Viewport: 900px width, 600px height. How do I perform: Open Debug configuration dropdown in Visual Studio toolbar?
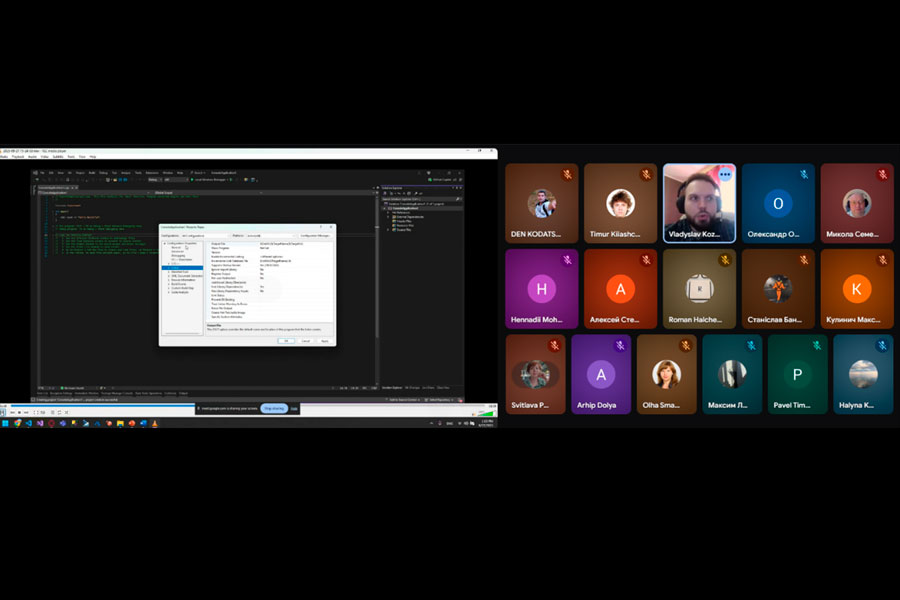tap(154, 180)
